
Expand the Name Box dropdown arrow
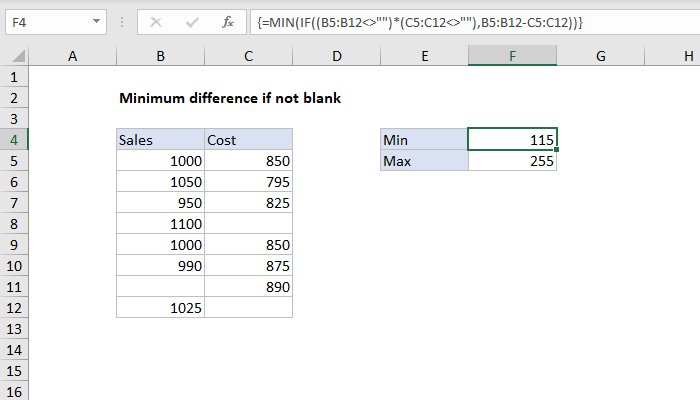coord(96,21)
